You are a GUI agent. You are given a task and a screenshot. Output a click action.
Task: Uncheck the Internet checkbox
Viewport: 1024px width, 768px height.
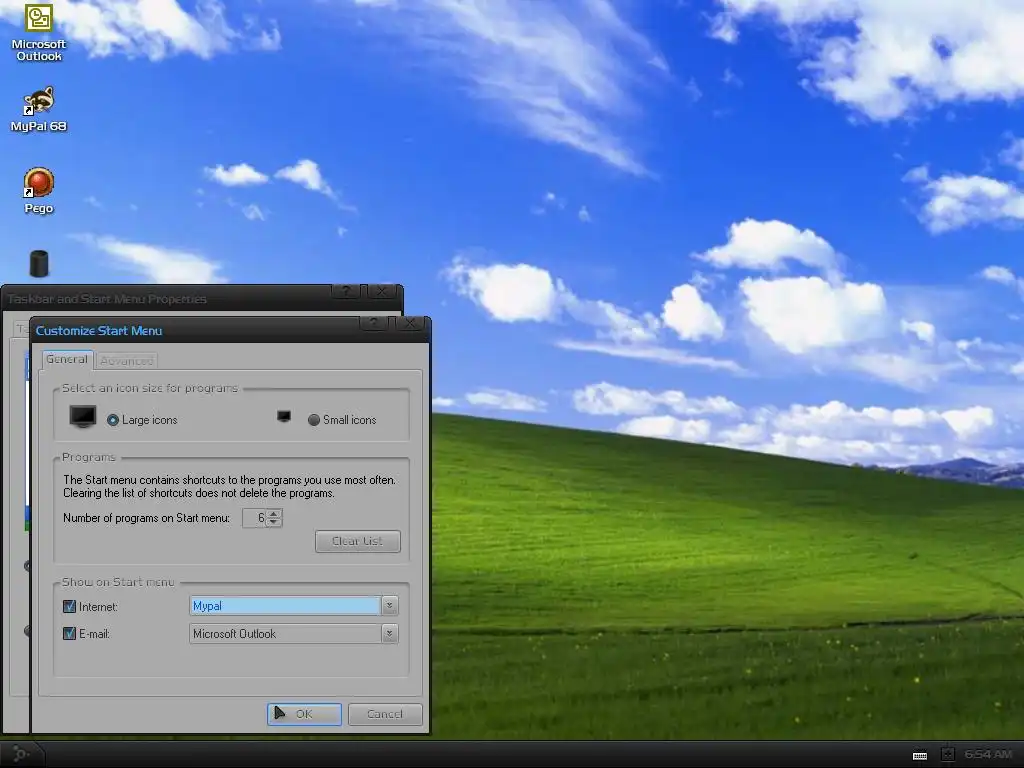tap(69, 607)
